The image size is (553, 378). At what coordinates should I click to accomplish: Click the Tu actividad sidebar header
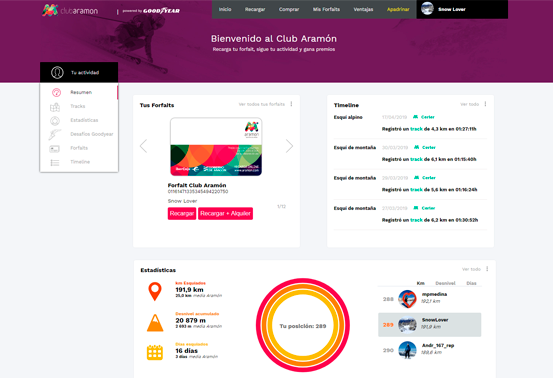(79, 72)
